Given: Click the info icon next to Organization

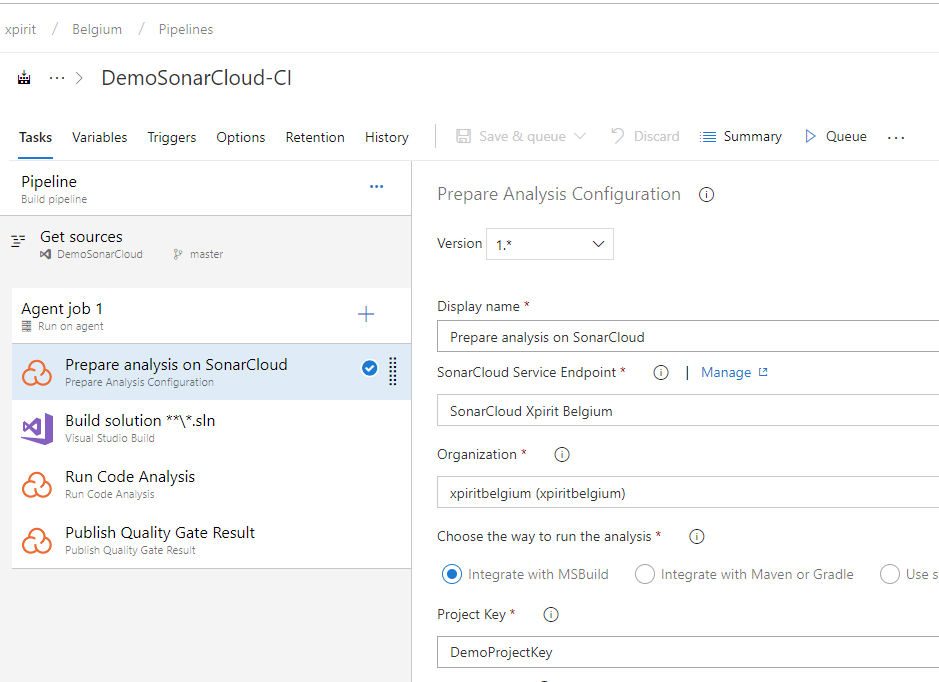Looking at the screenshot, I should coord(561,454).
